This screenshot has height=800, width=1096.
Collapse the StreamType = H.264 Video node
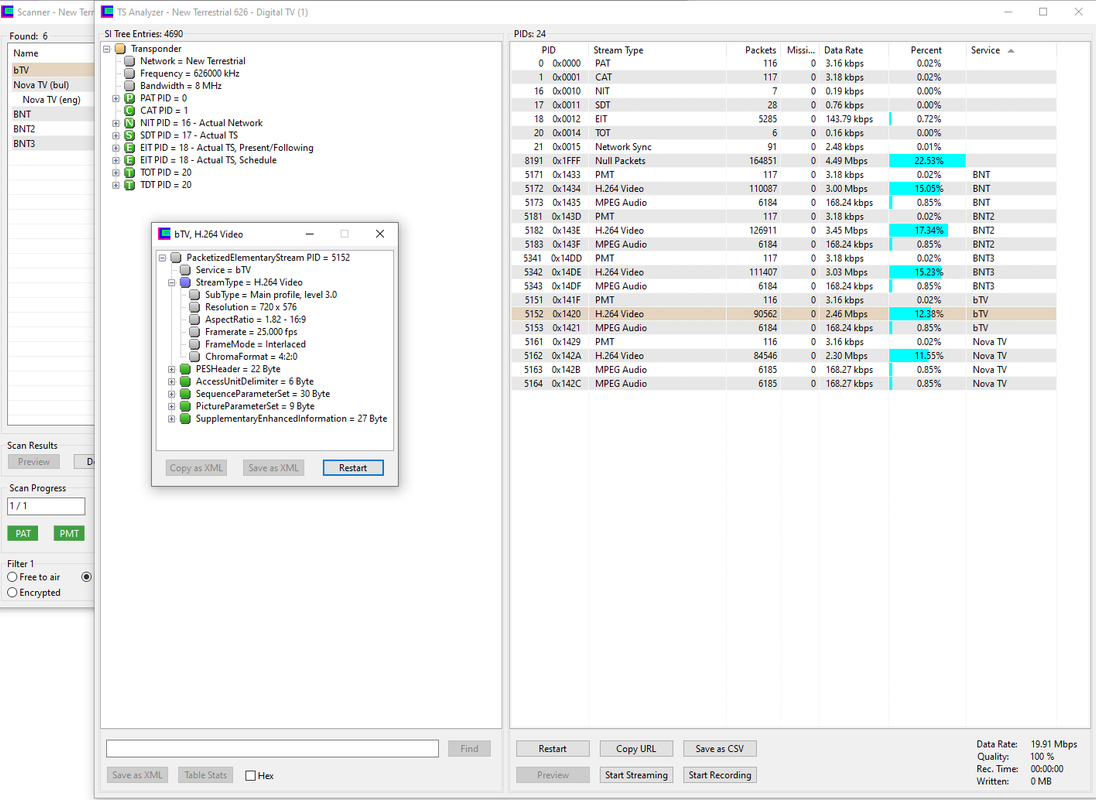tap(172, 282)
